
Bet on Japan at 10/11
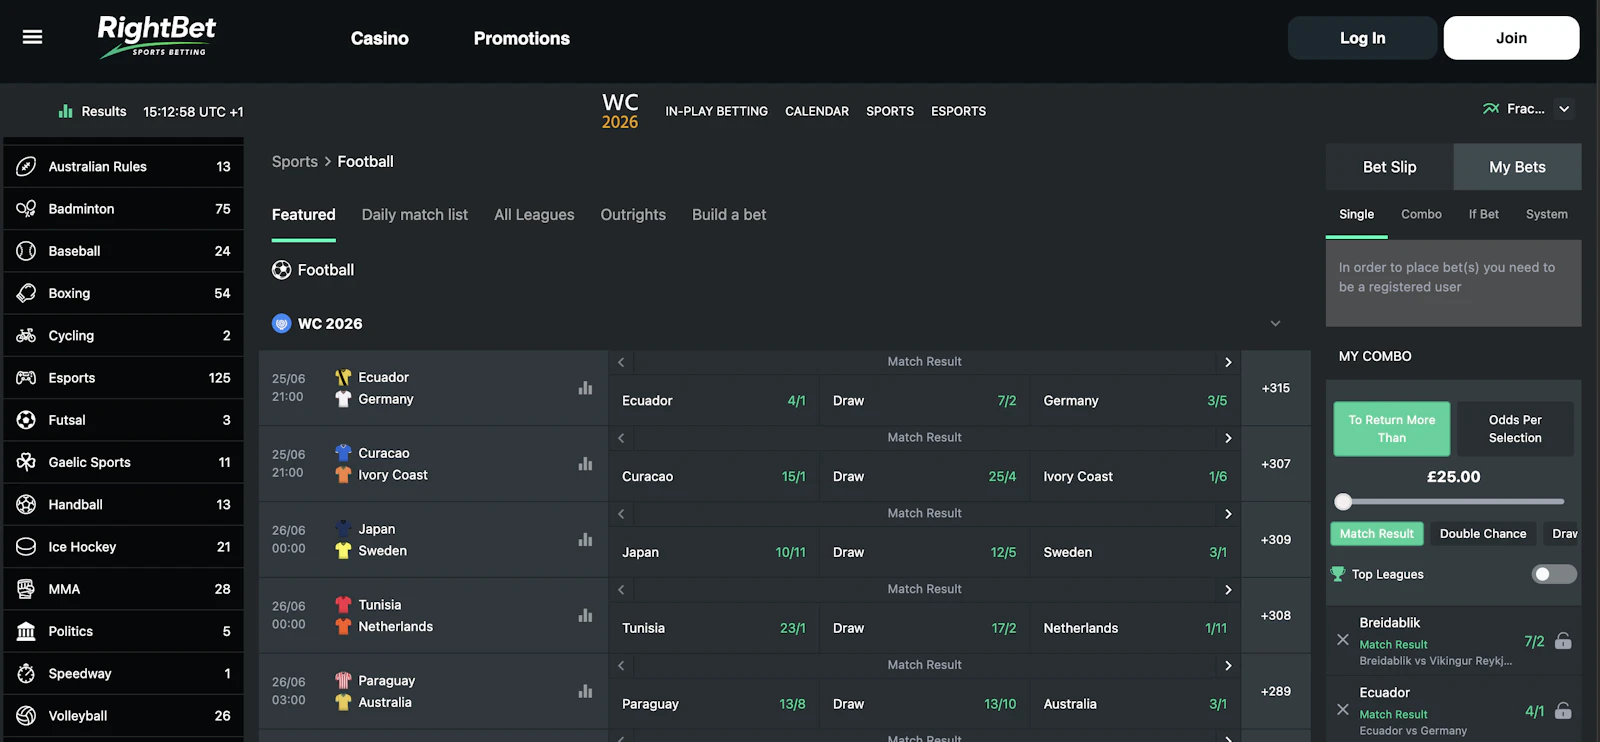click(x=714, y=553)
